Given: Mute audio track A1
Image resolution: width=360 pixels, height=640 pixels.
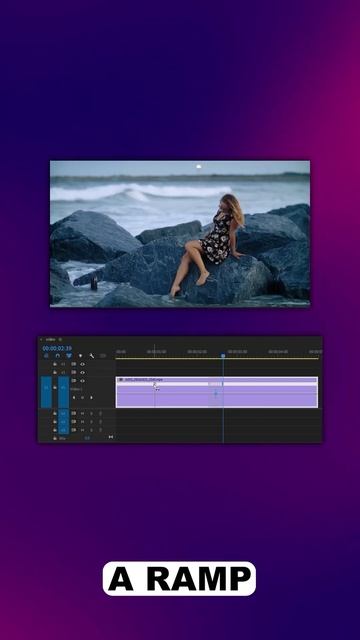Looking at the screenshot, I should [82, 413].
